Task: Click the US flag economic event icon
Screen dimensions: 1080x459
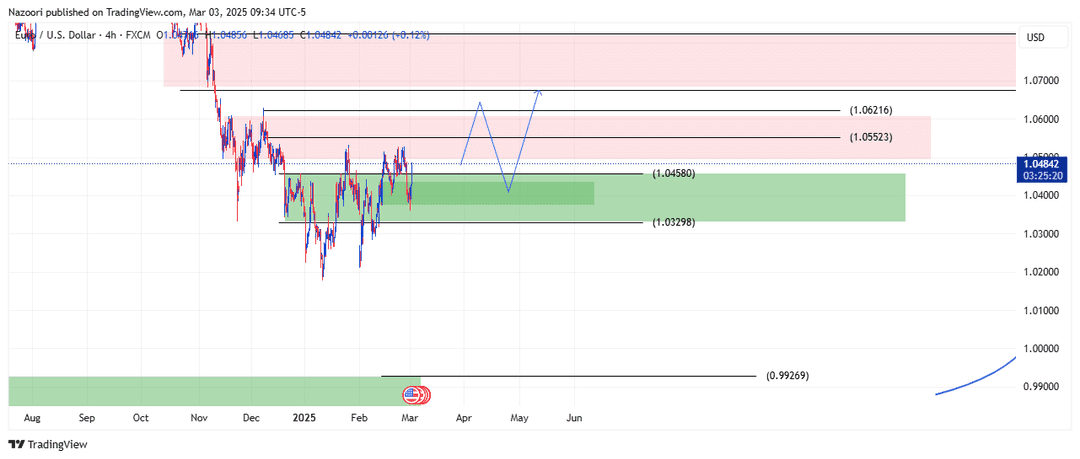Action: click(411, 395)
